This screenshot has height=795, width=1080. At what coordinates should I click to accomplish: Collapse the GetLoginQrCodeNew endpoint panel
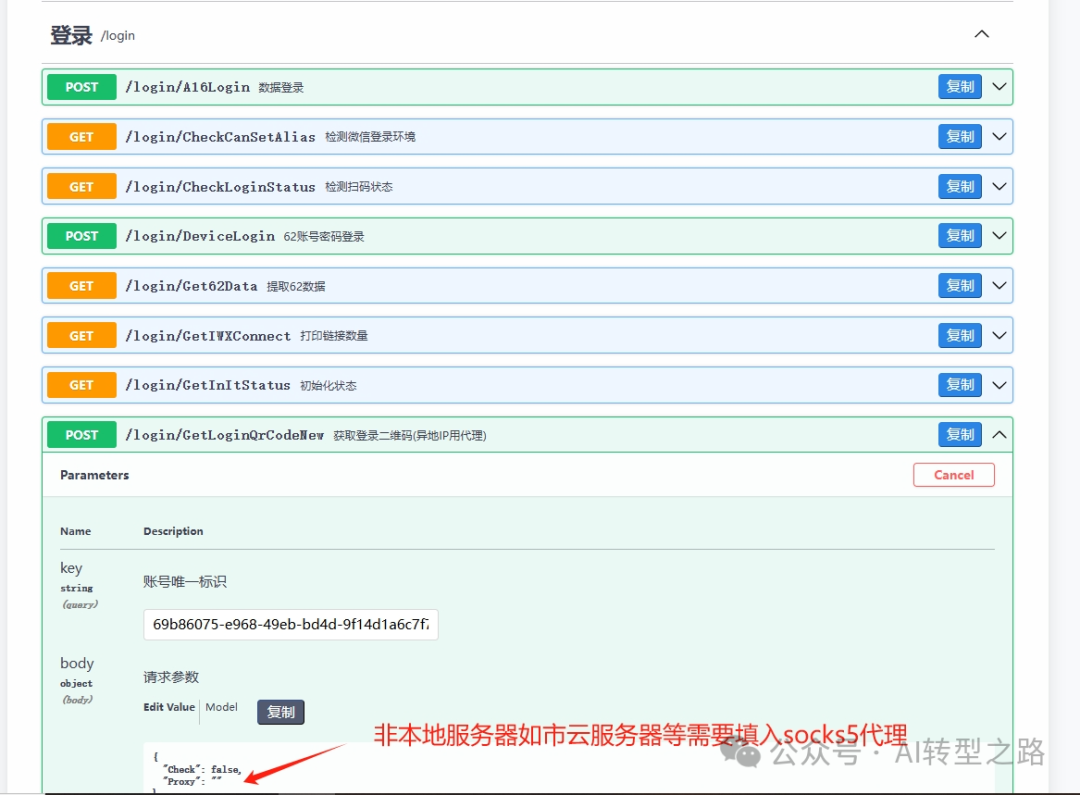tap(999, 434)
